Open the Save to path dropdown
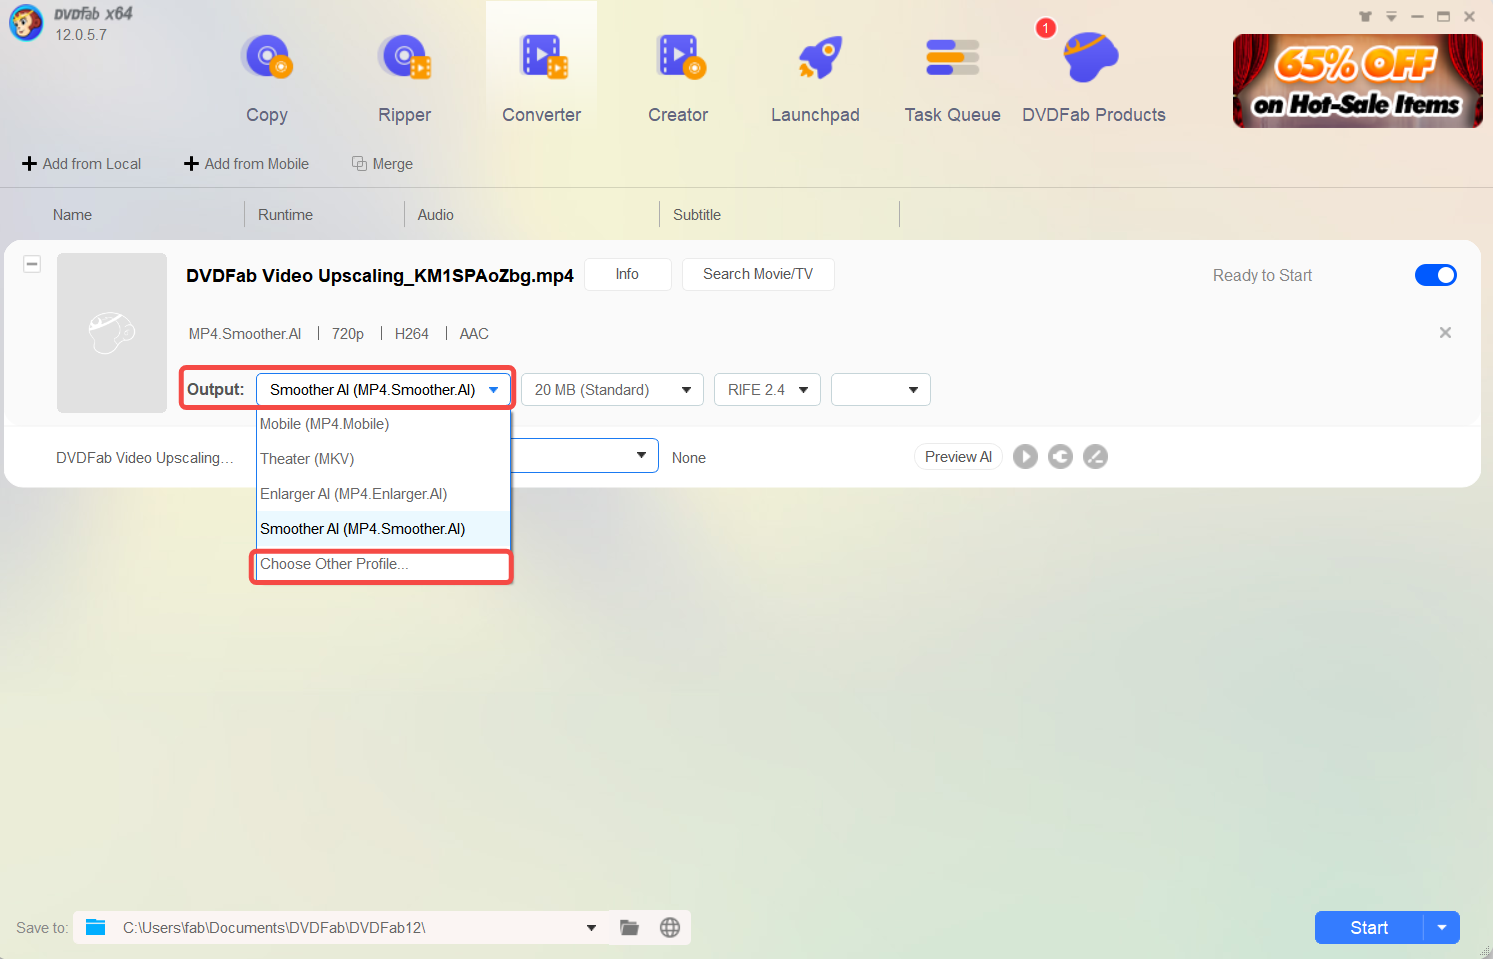The height and width of the screenshot is (959, 1493). pyautogui.click(x=591, y=928)
